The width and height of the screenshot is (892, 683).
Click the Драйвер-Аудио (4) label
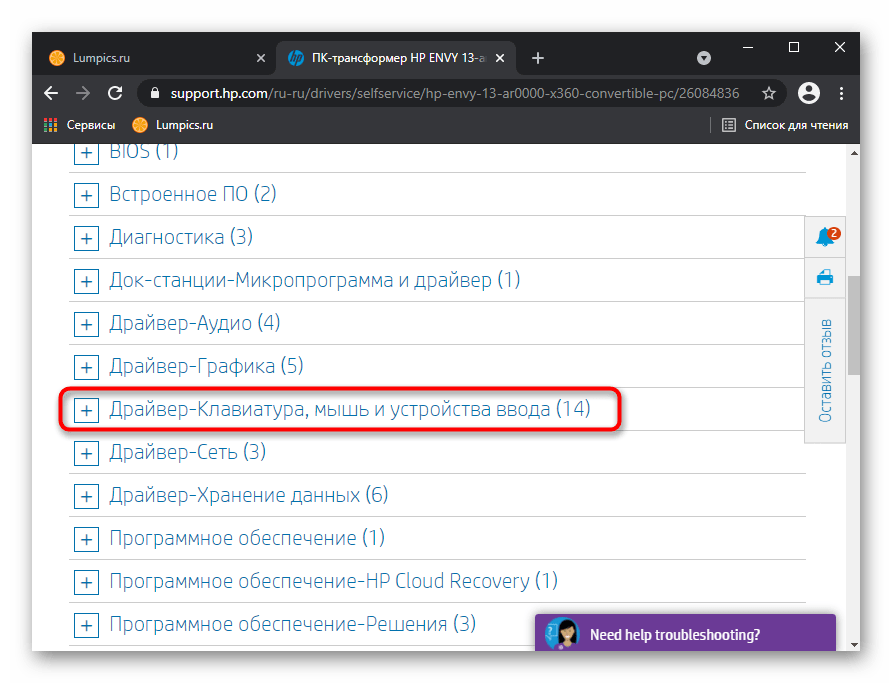click(195, 323)
